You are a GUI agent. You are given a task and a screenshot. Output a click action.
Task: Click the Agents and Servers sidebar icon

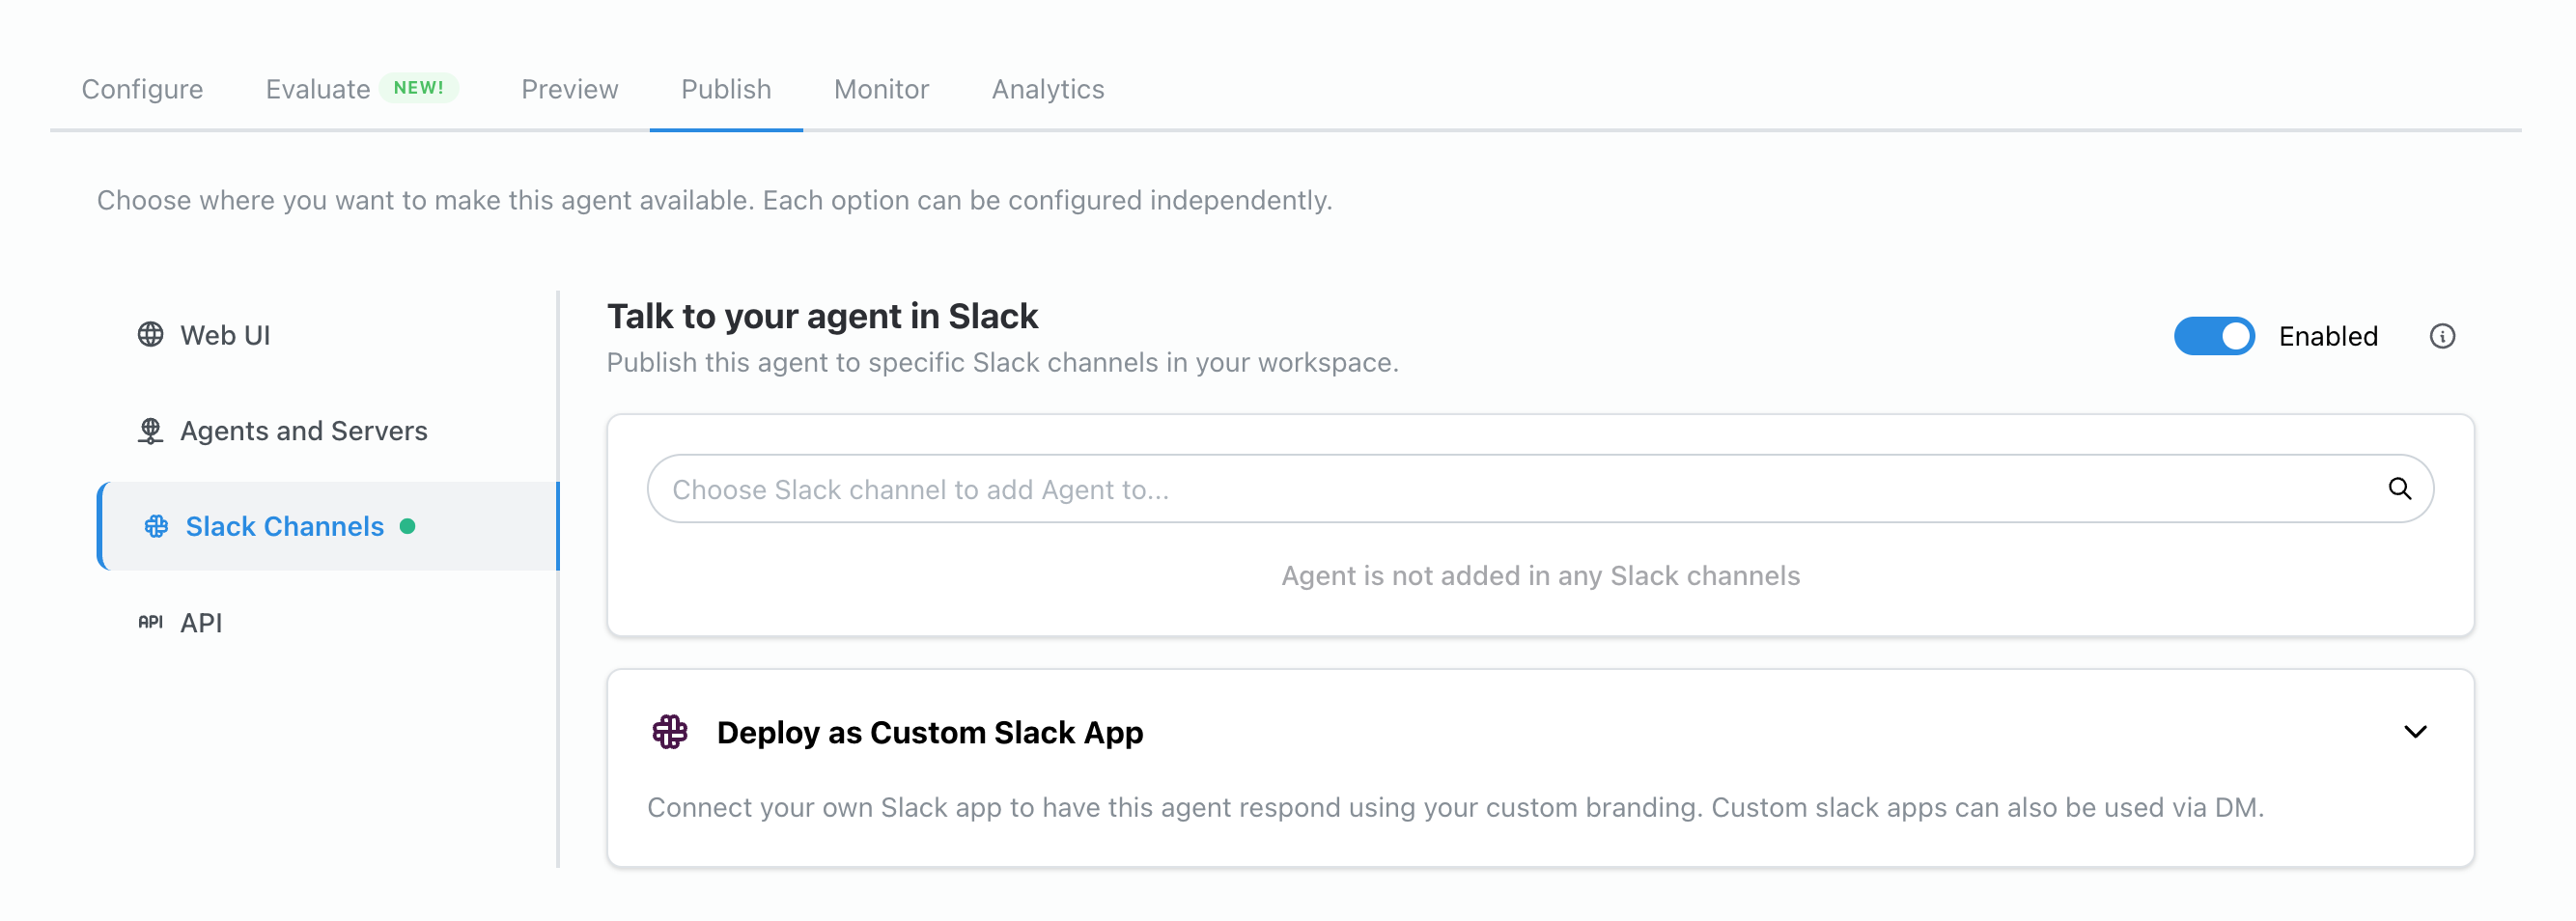(150, 431)
